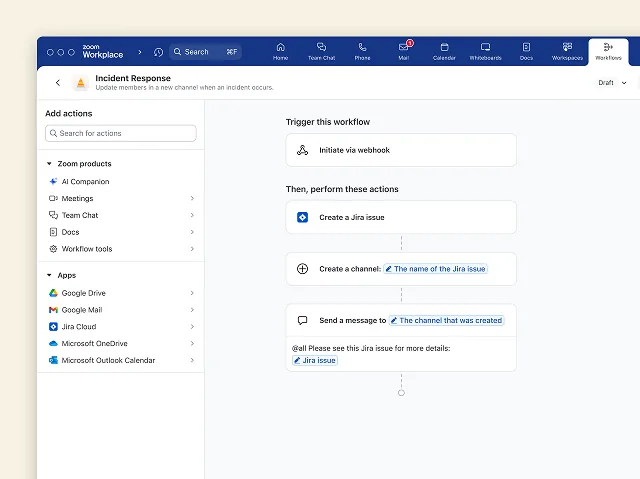The height and width of the screenshot is (479, 640).
Task: Go back using the left arrow
Action: pos(57,83)
